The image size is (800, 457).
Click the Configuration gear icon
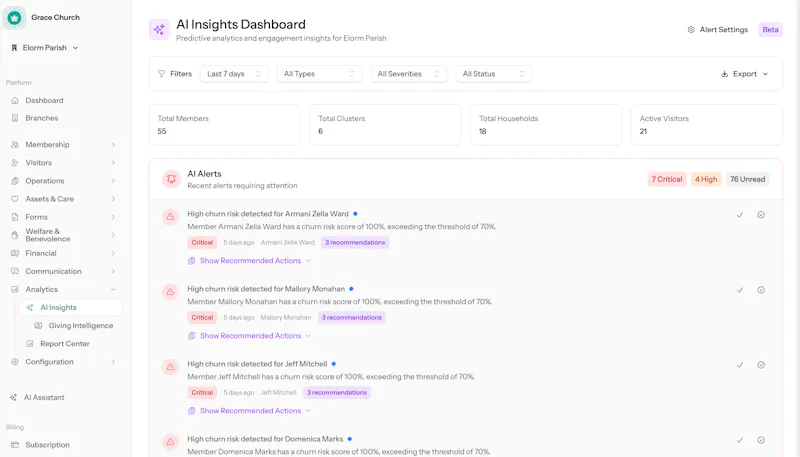pyautogui.click(x=15, y=362)
